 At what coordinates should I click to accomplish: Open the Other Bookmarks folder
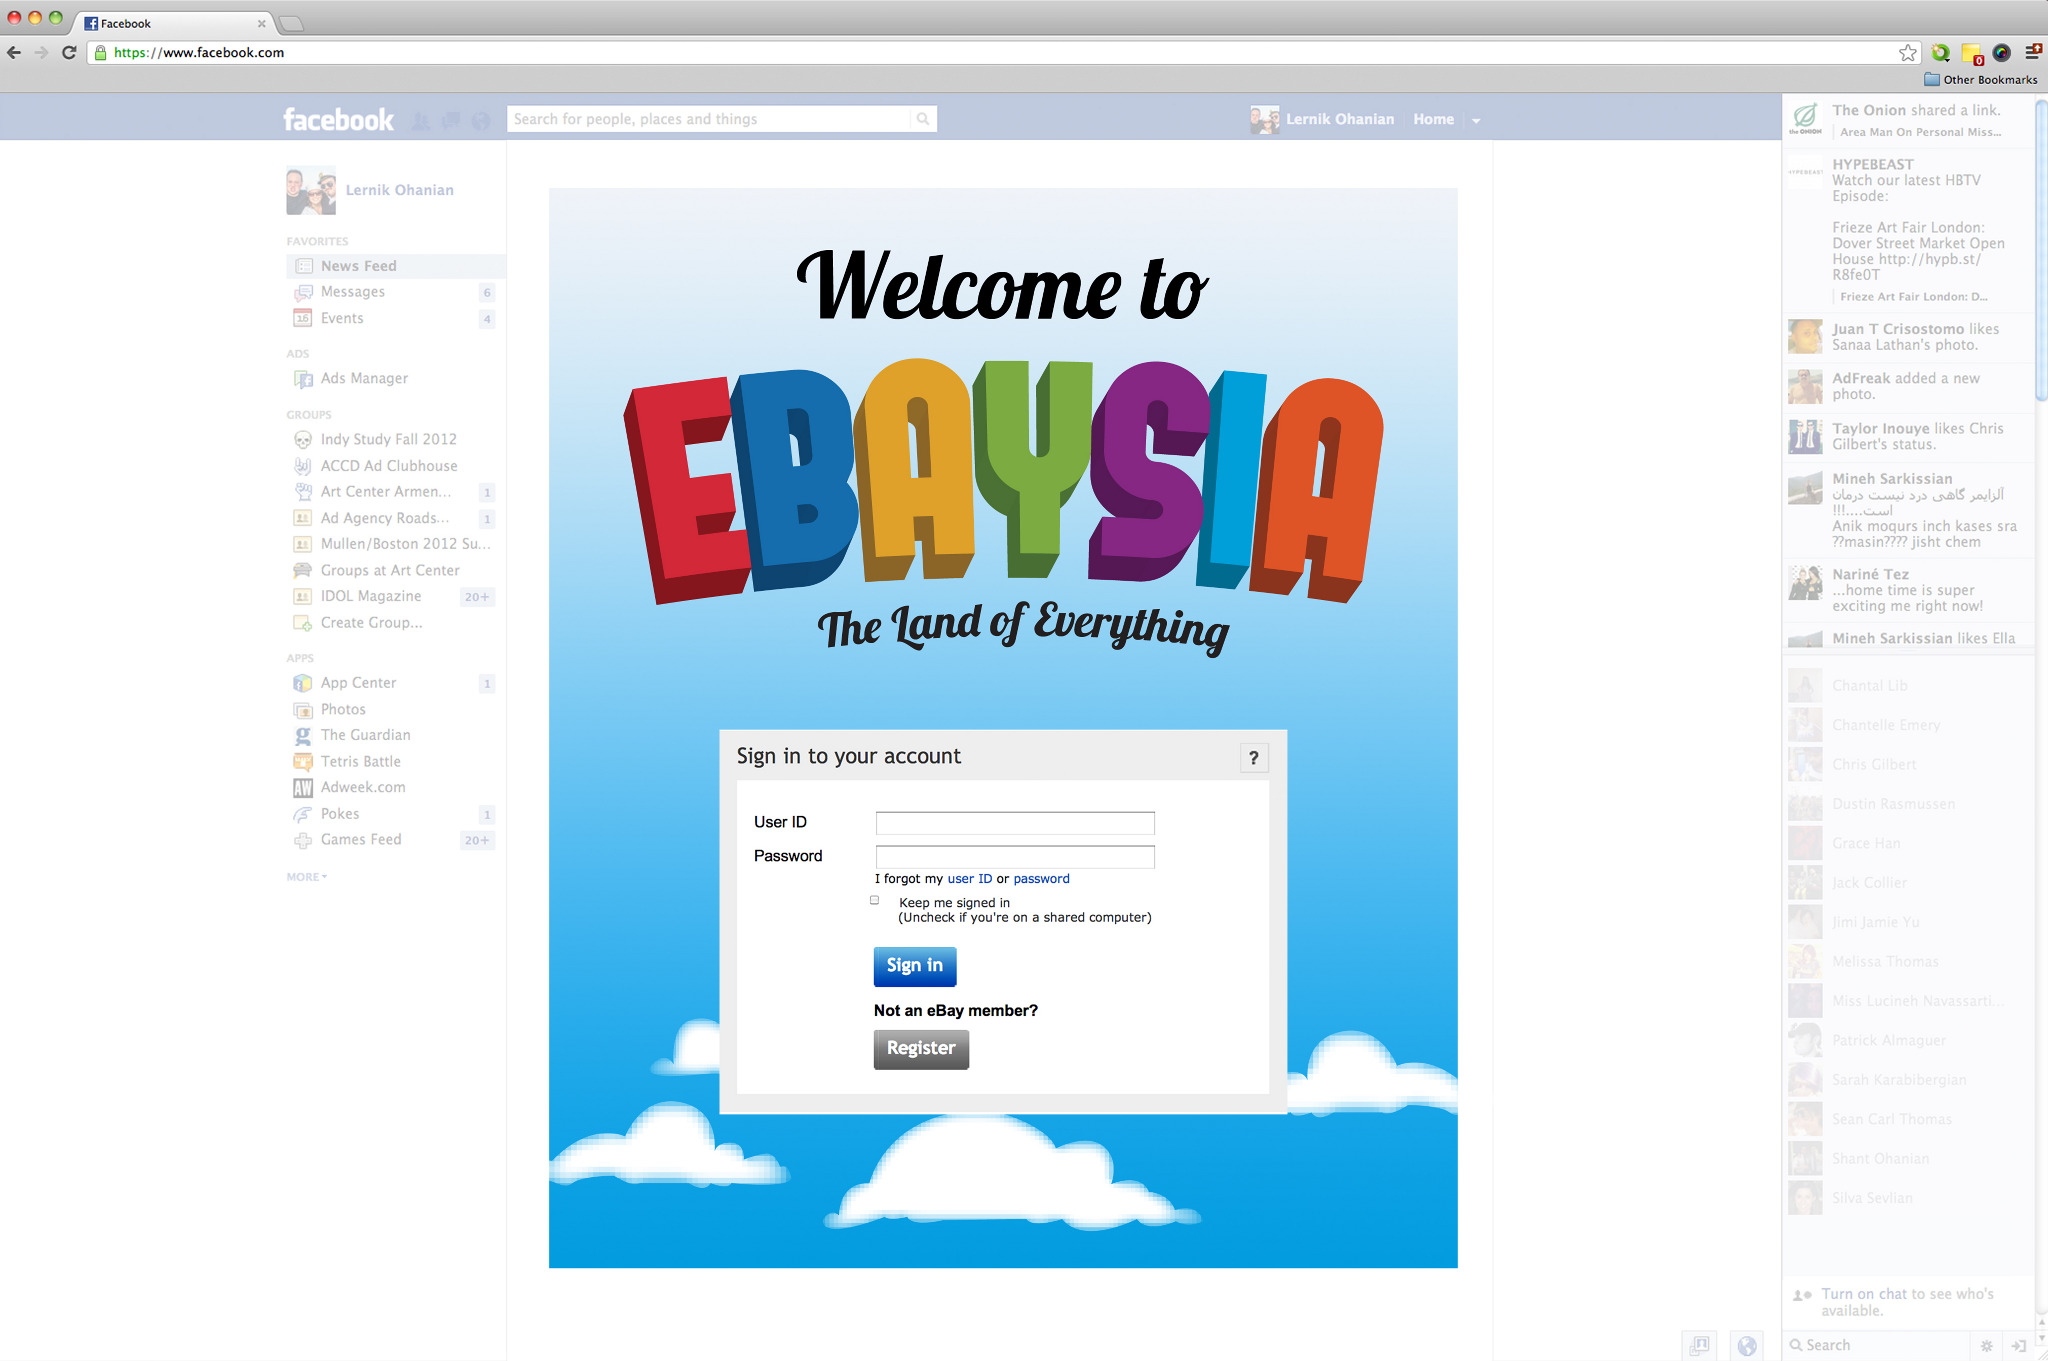(1980, 80)
